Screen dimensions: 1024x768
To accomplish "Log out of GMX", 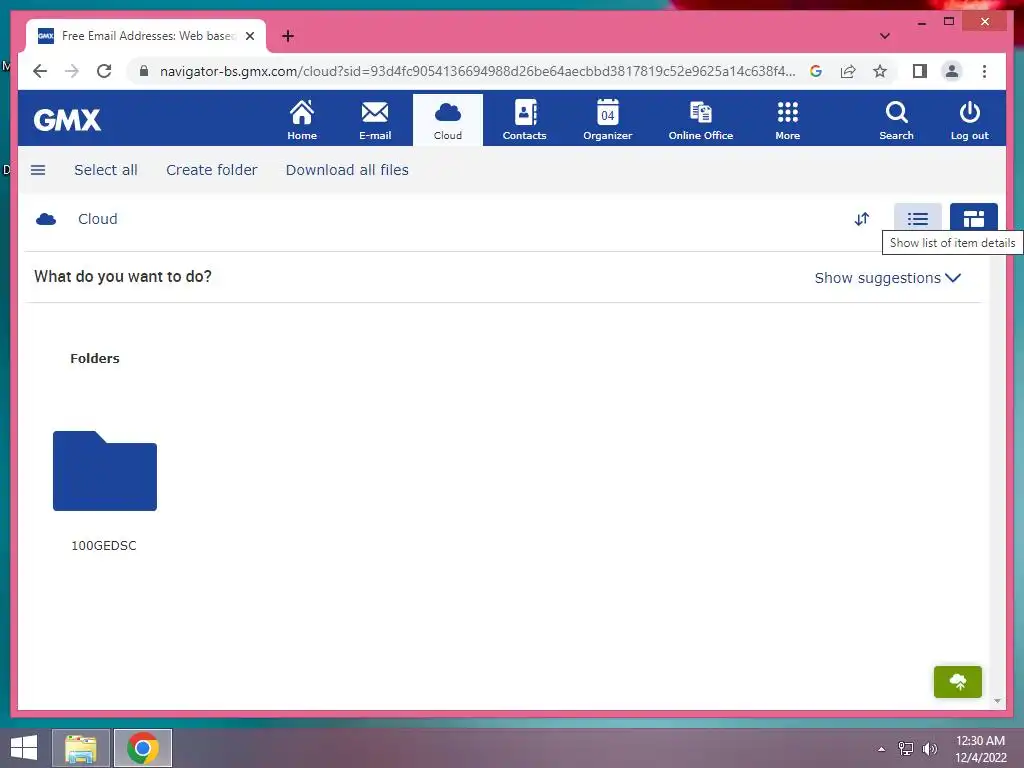I will point(969,120).
